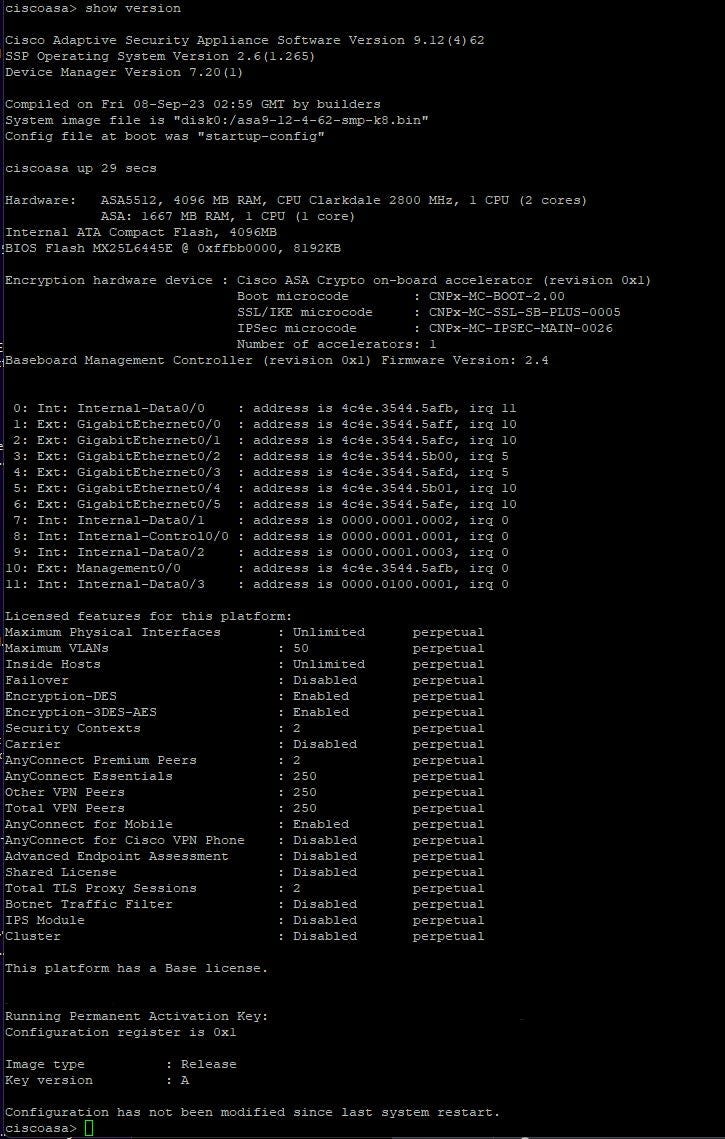This screenshot has height=1139, width=725.
Task: Click 'ciscoasa up 29 secs' uptime line
Action: click(81, 169)
